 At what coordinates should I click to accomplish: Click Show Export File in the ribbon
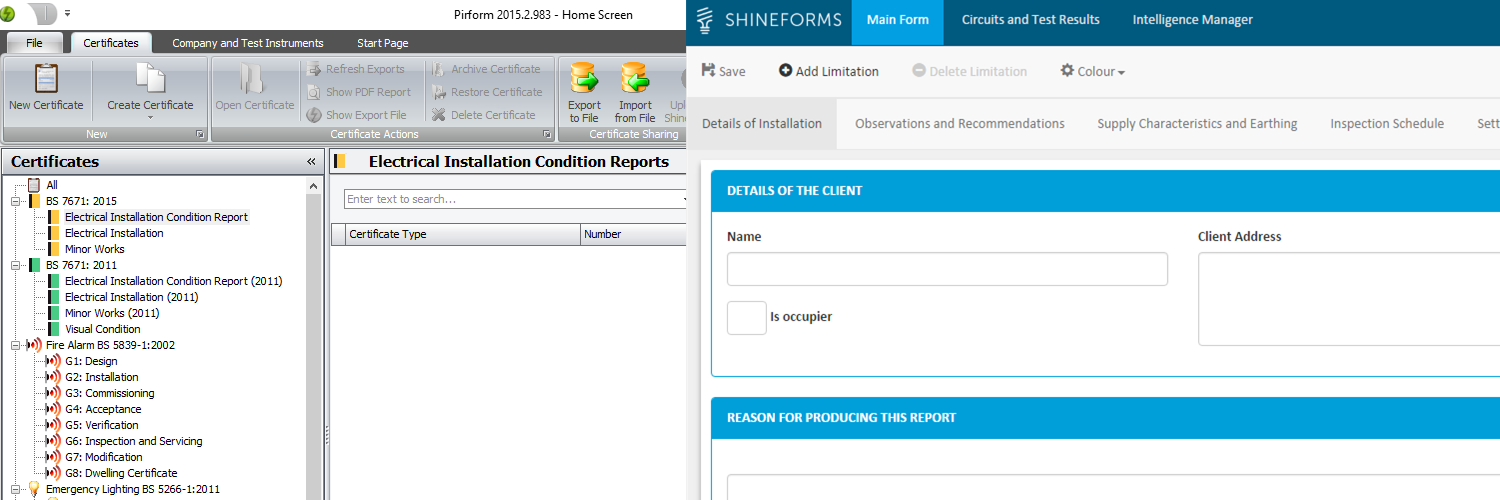coord(356,115)
